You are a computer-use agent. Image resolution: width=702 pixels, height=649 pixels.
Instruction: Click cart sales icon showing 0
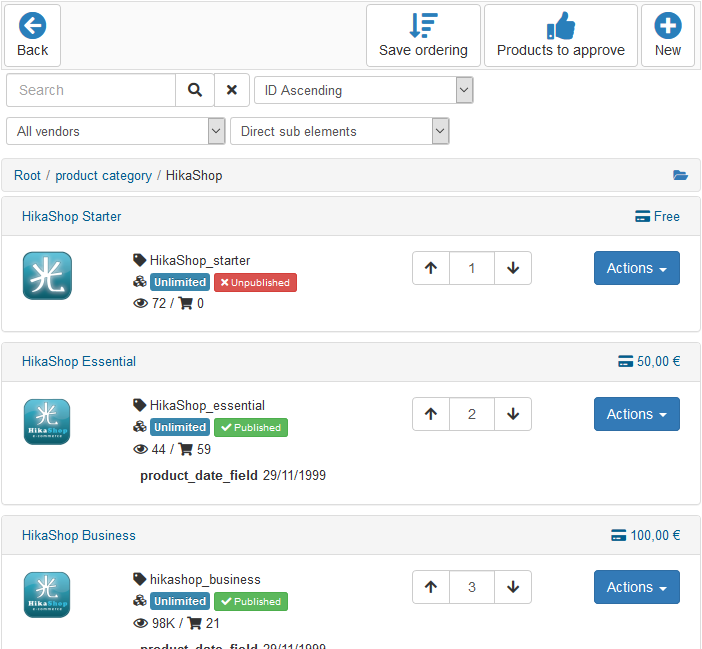coord(186,303)
